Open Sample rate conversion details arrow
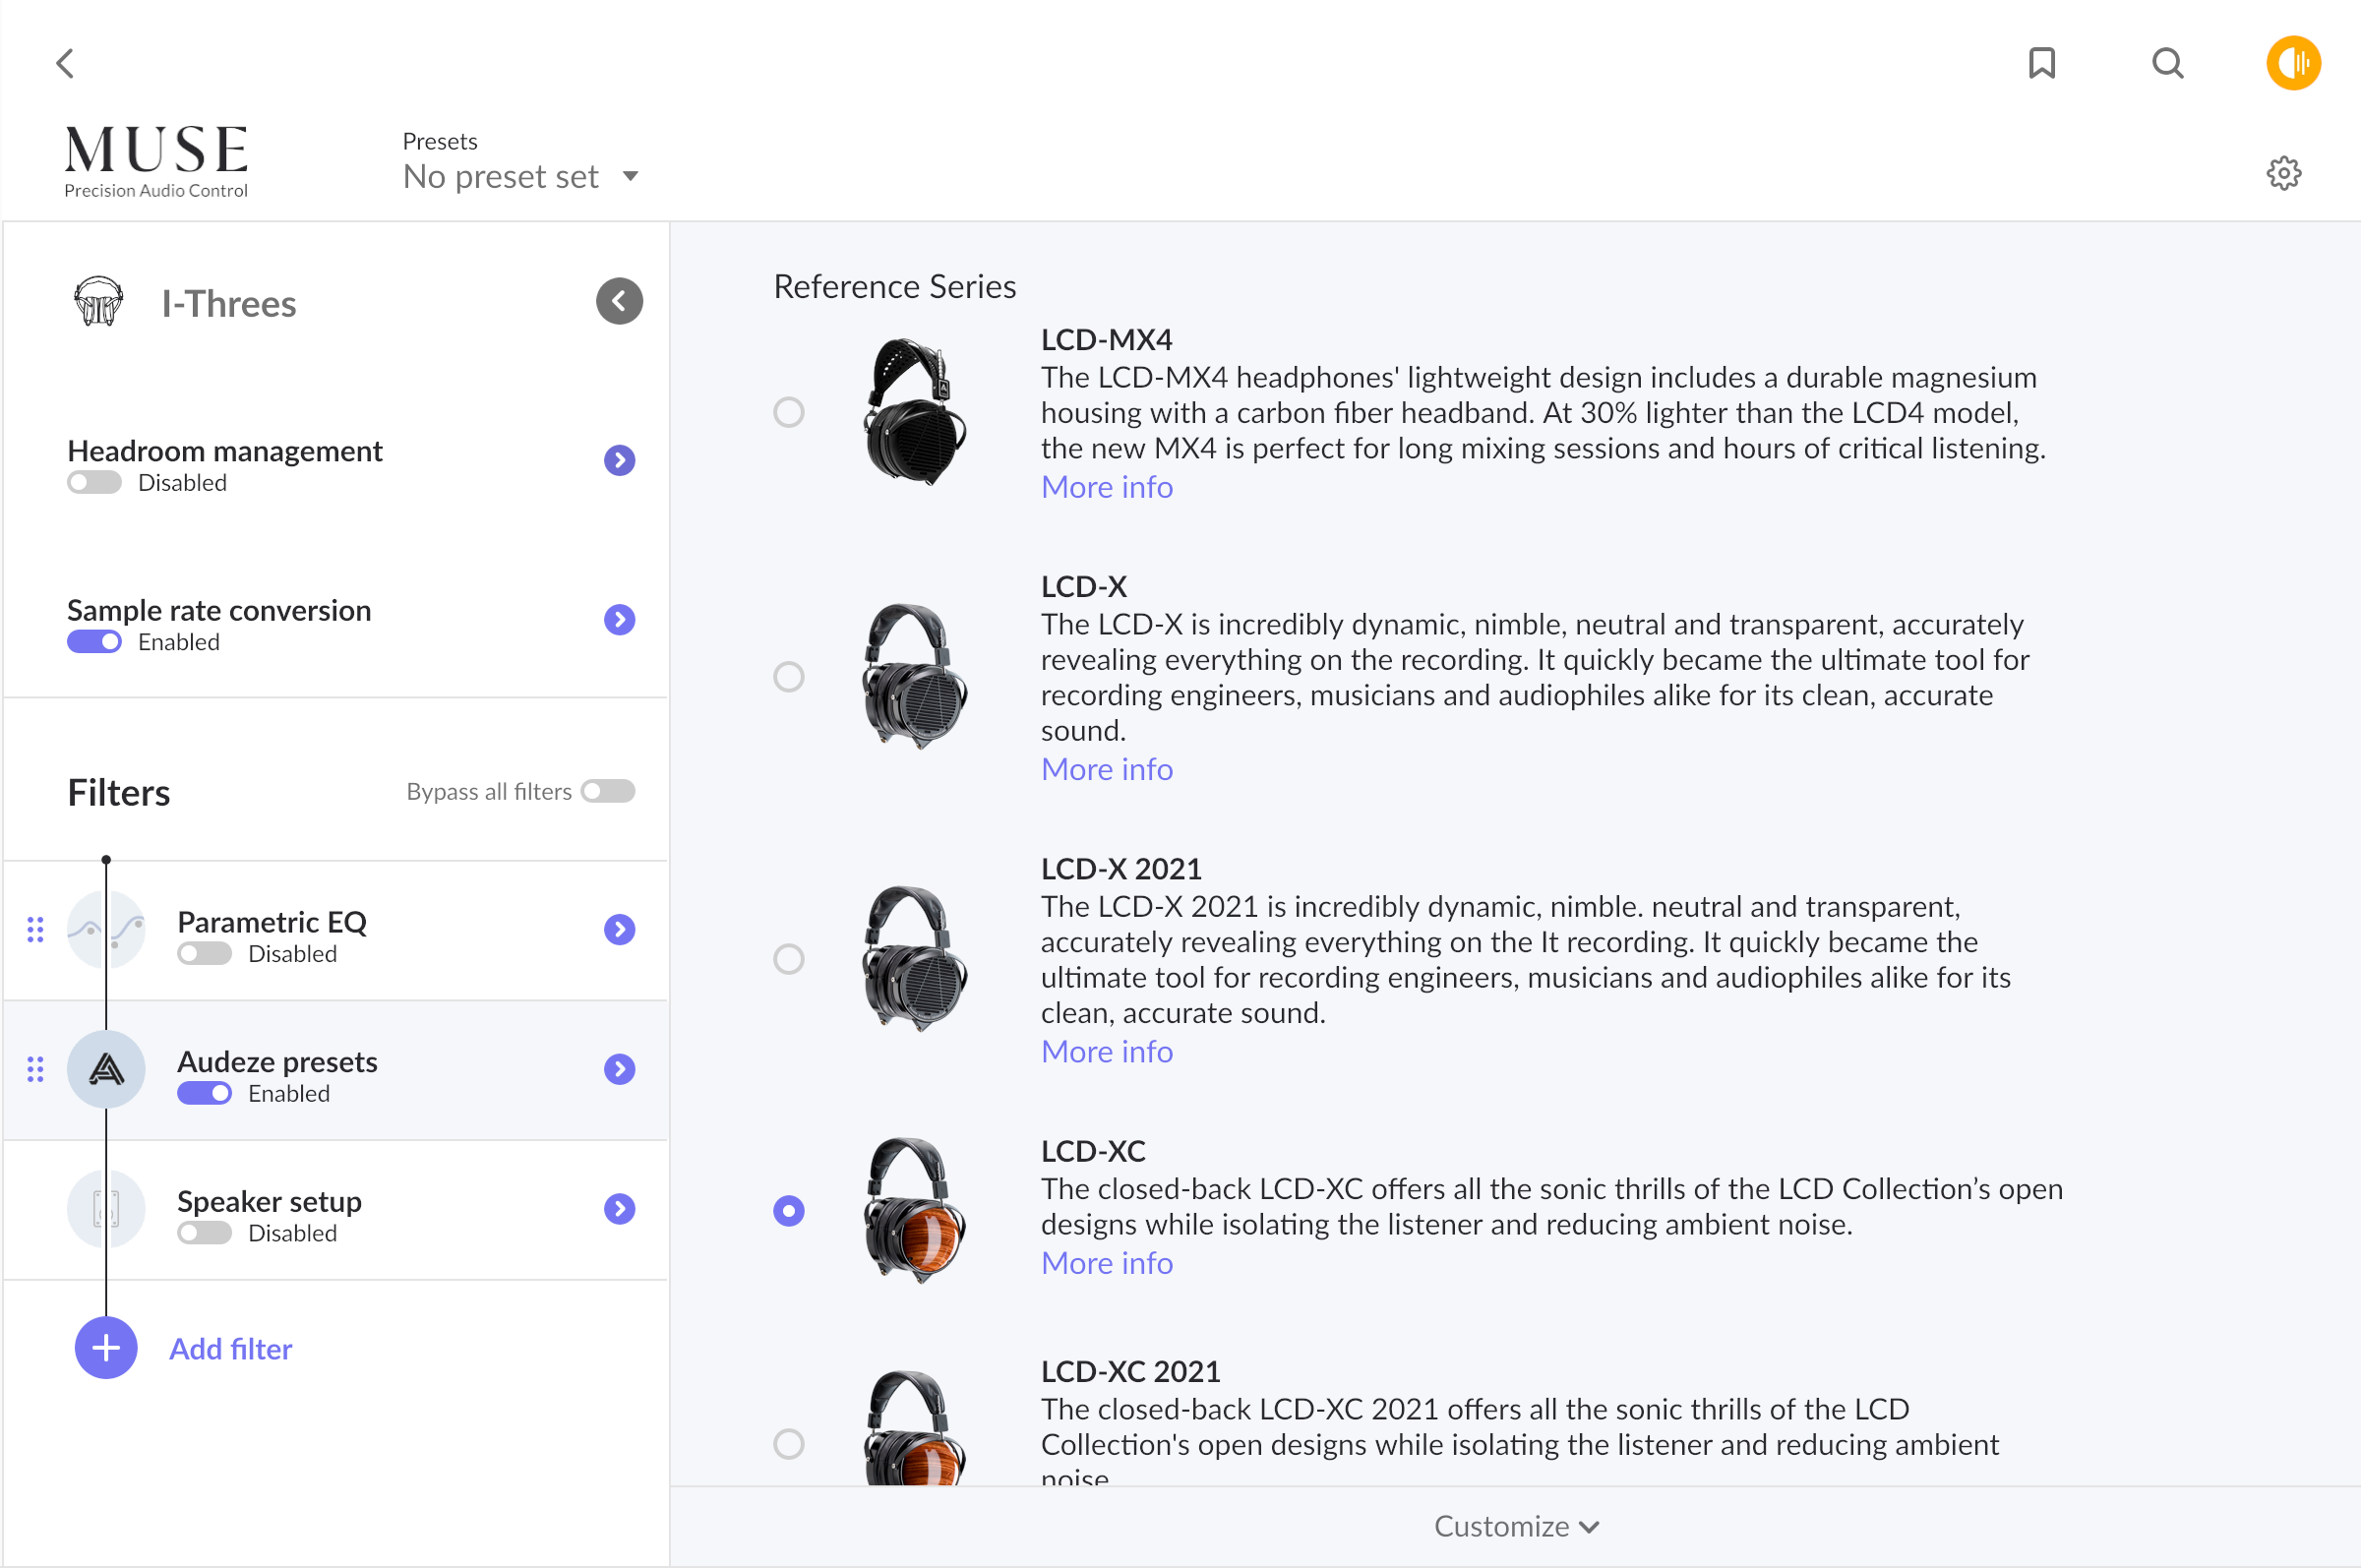Screen dimensions: 2361x1568 (x=619, y=619)
